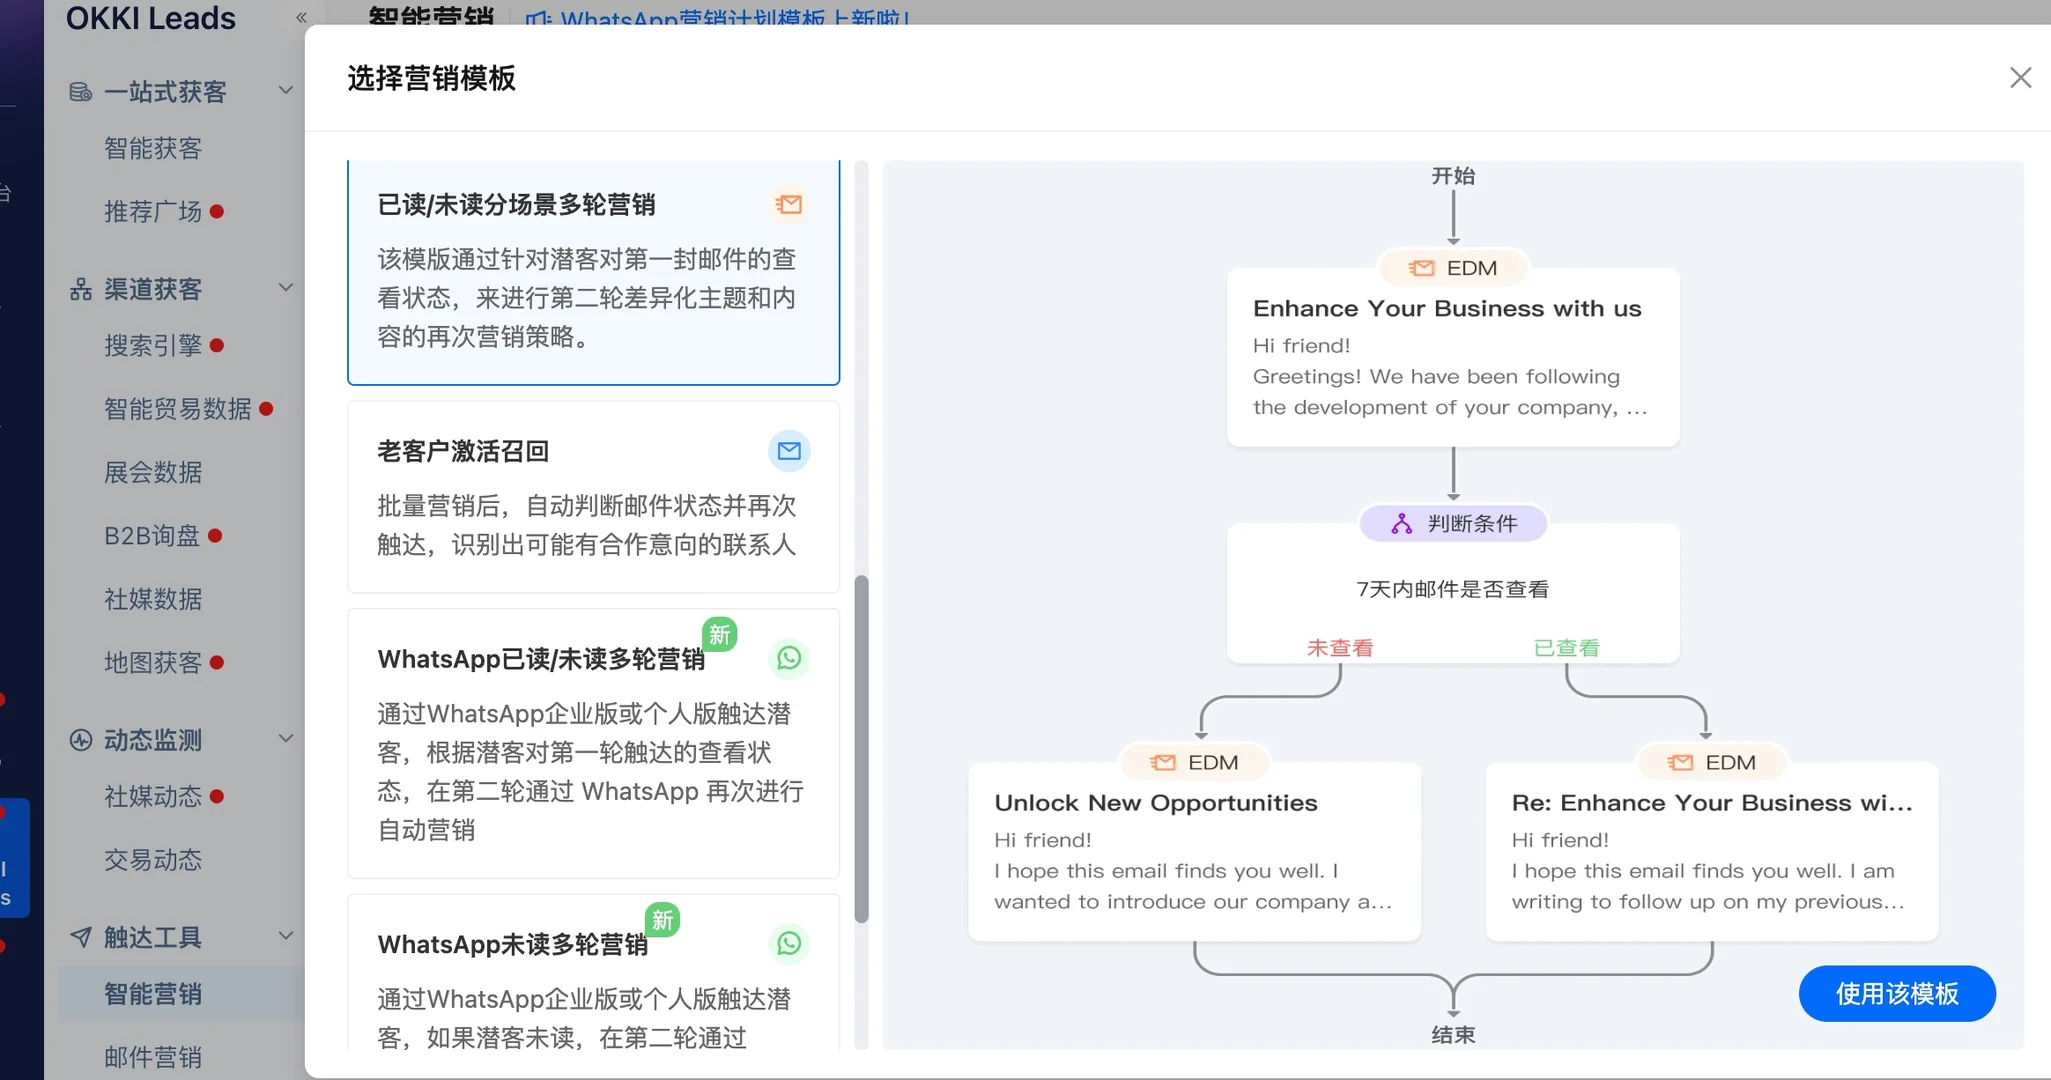
Task: Click the orange mail icon on 已读/未读分场景多轮营销 card
Action: (789, 204)
